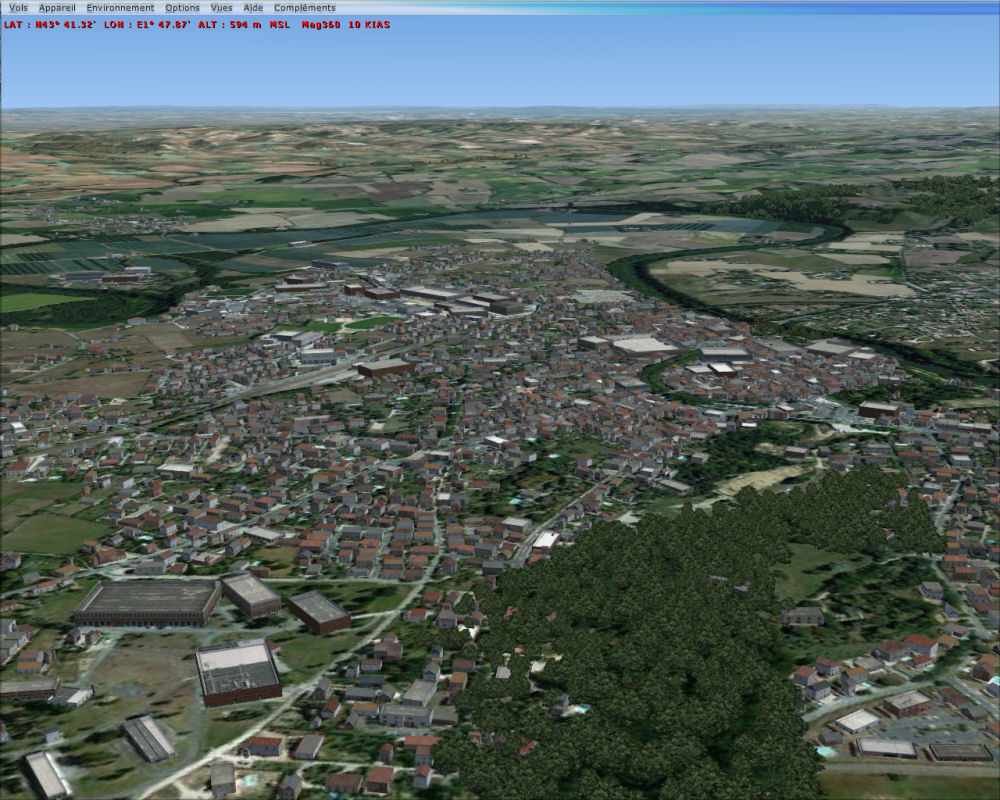Click the square white-roofed building near bottom-left
This screenshot has width=1000, height=800.
pos(238,670)
